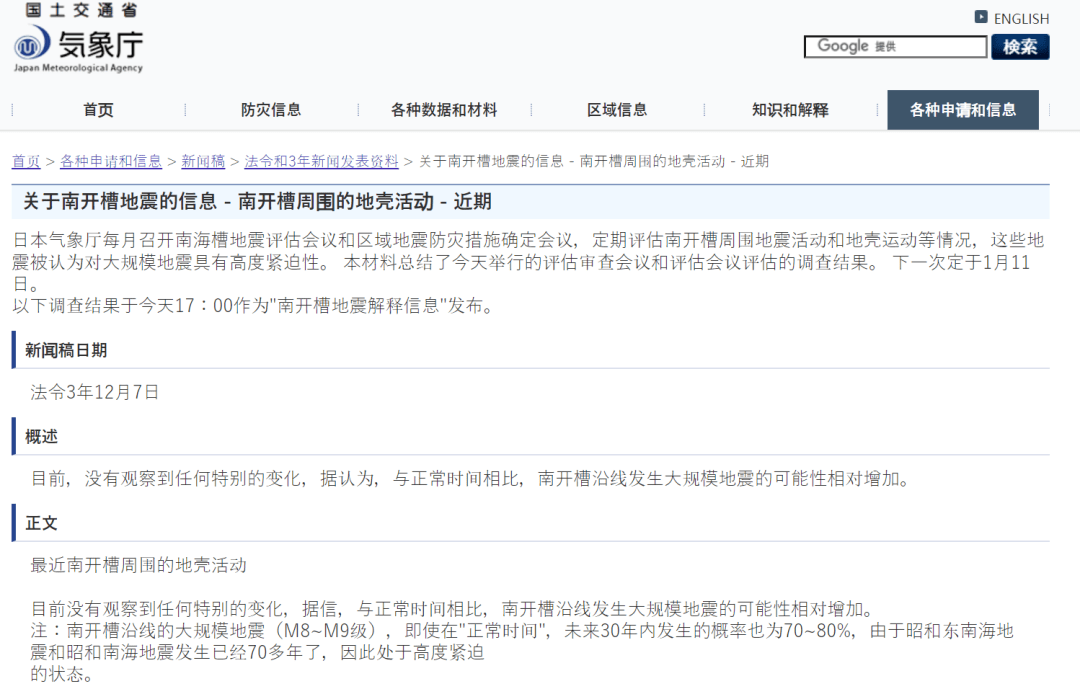Open the 各种申请和信息 breadcrumb link
The width and height of the screenshot is (1080, 689).
pyautogui.click(x=110, y=161)
